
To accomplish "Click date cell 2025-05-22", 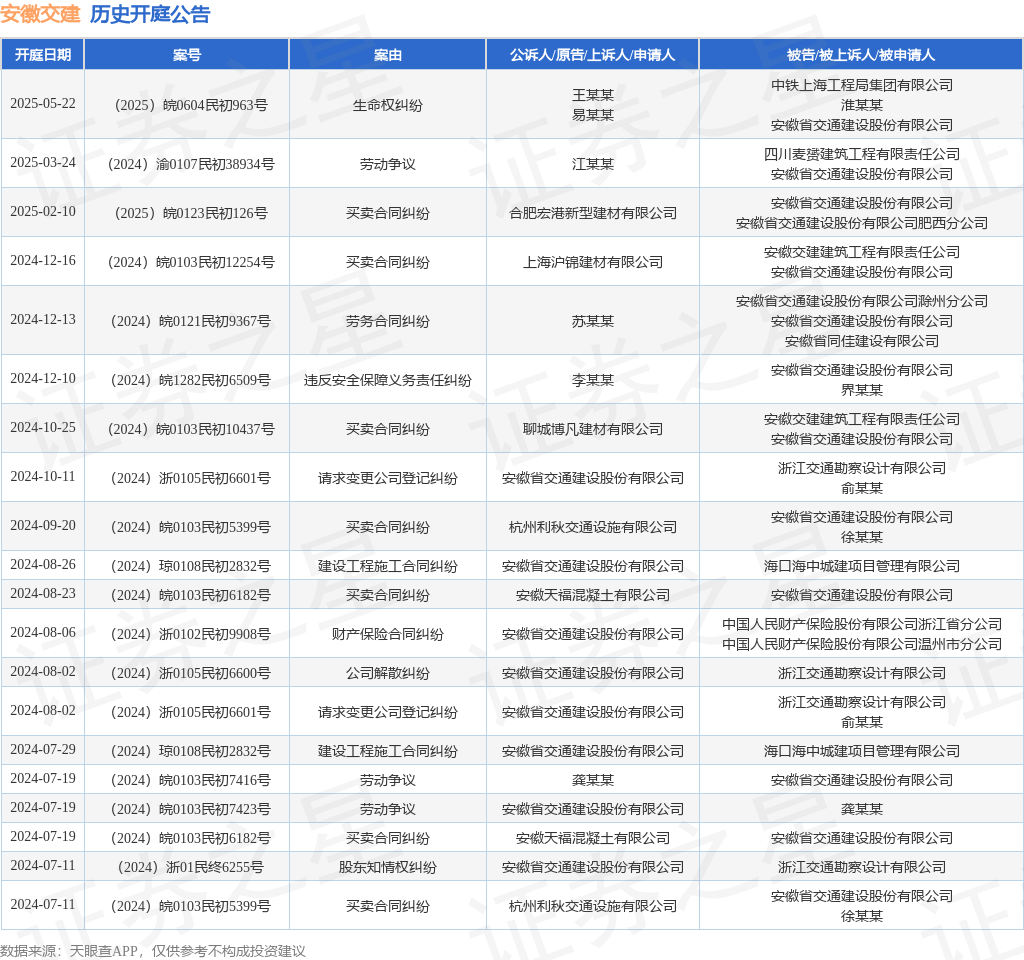I will [x=42, y=104].
